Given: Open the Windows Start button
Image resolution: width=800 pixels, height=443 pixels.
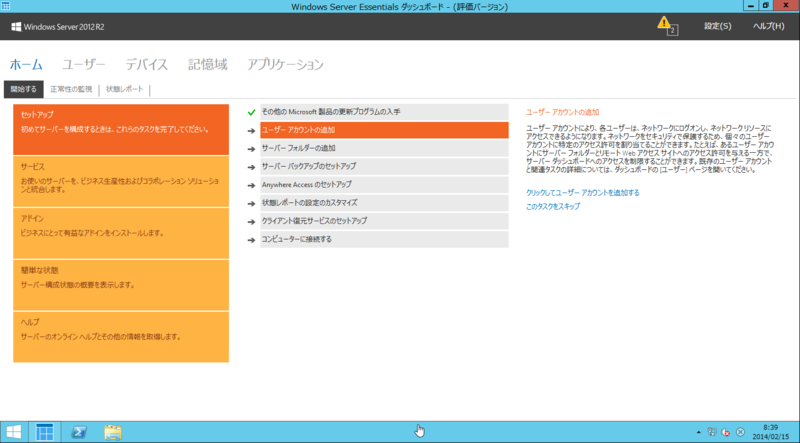Looking at the screenshot, I should coord(14,432).
